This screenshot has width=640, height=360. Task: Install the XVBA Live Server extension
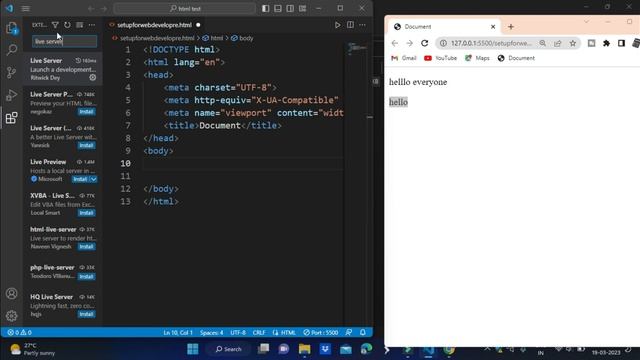tap(86, 213)
